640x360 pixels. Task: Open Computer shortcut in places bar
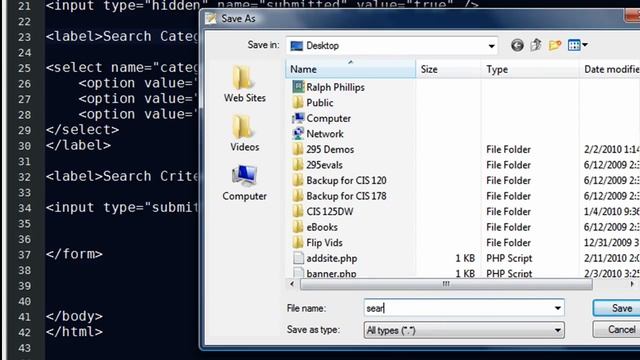pos(244,182)
